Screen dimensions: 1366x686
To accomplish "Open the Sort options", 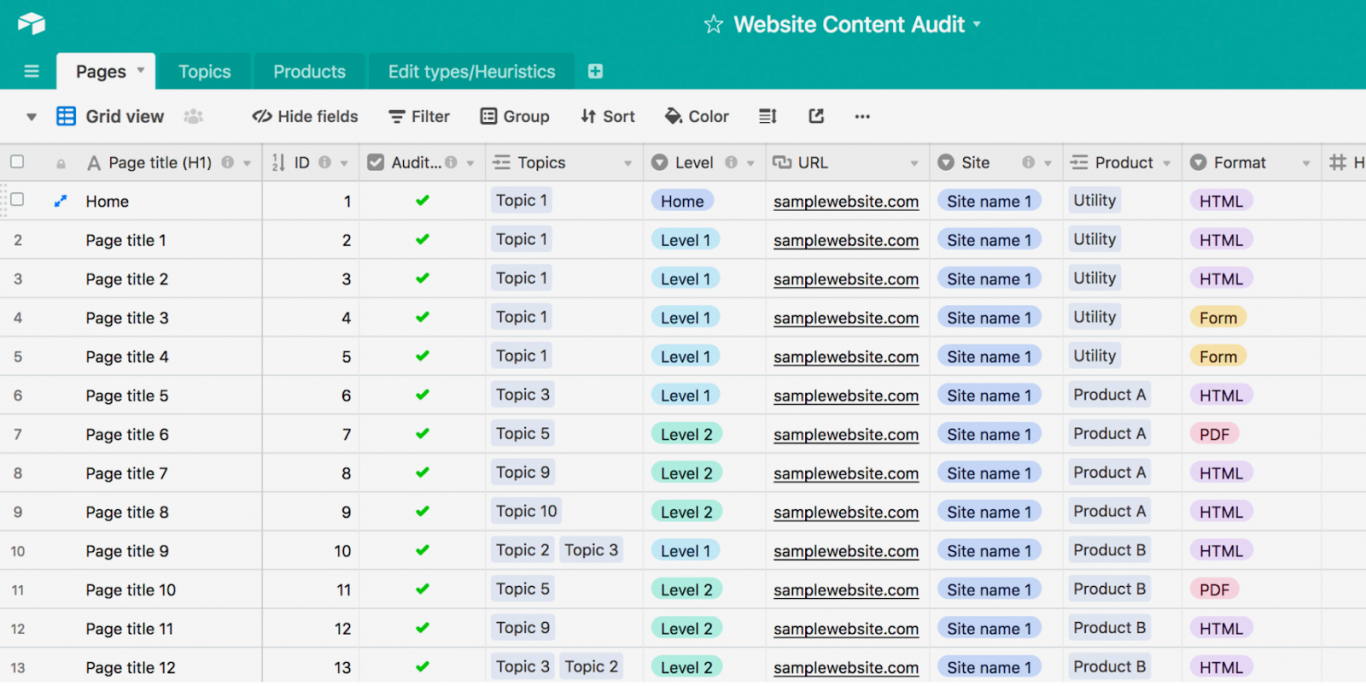I will [607, 116].
